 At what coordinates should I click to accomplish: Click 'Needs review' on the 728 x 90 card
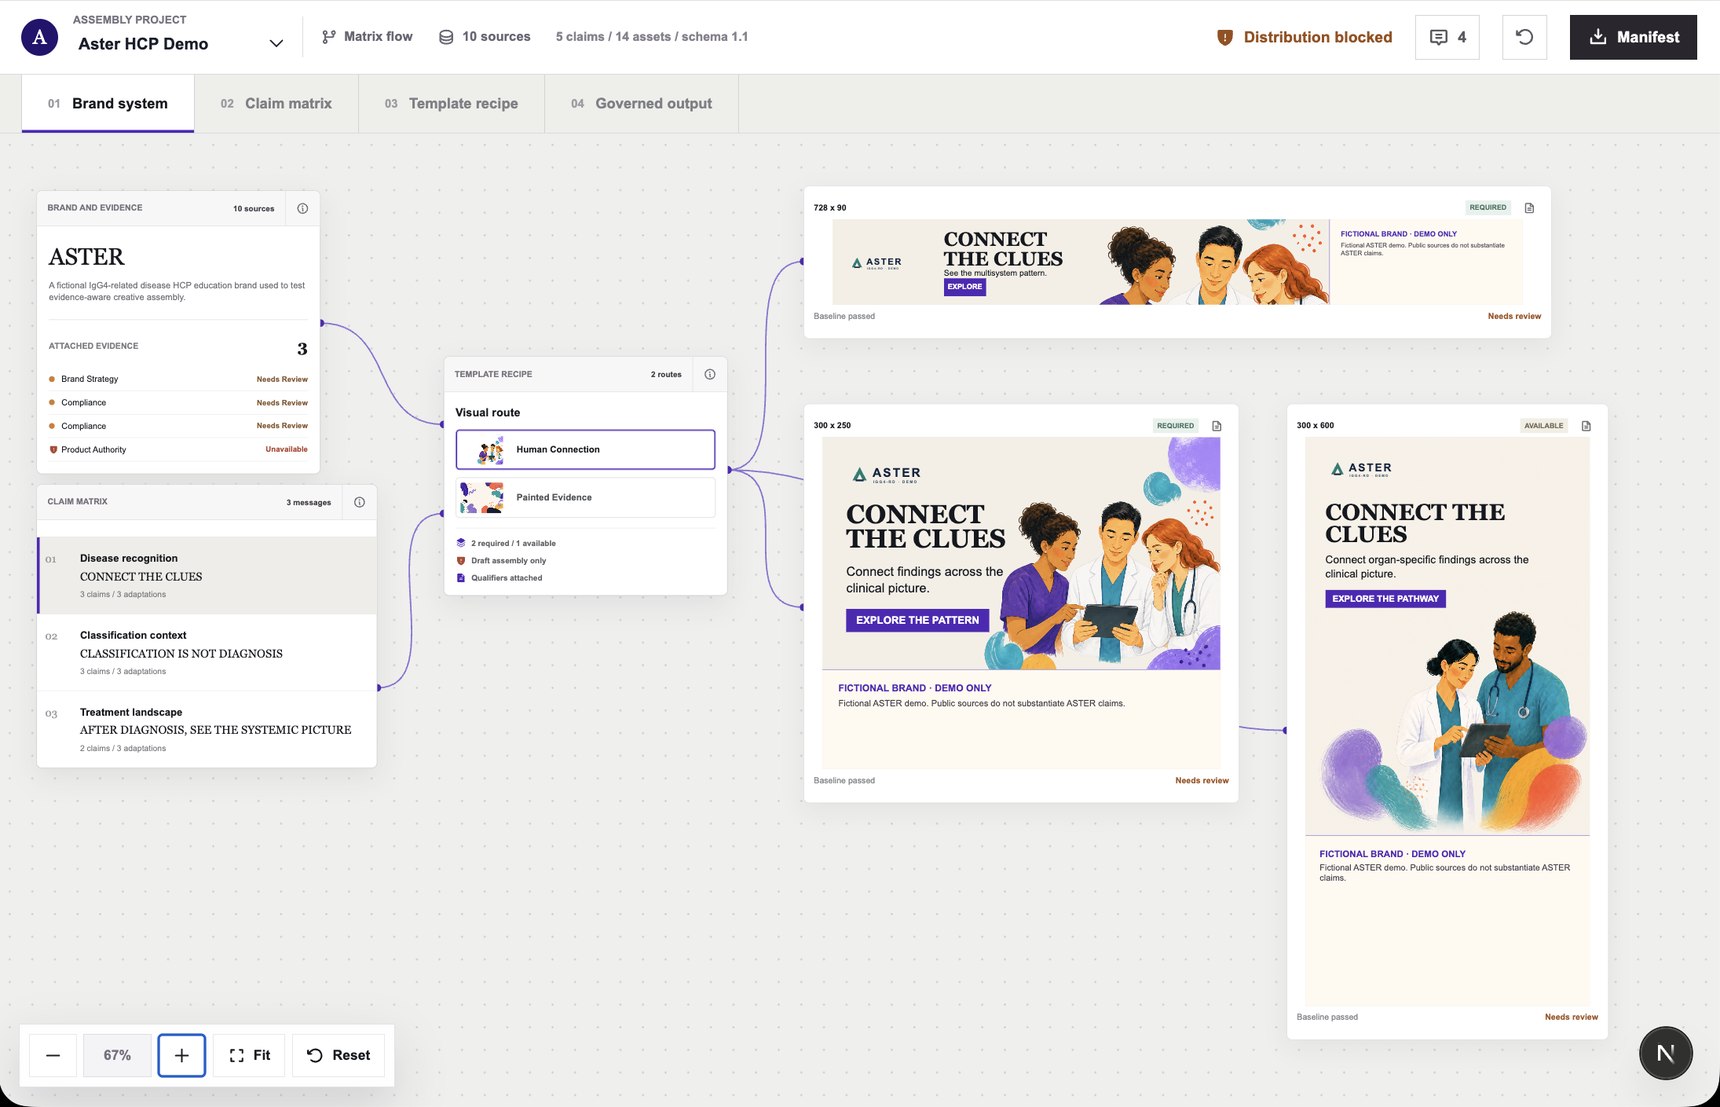pyautogui.click(x=1514, y=316)
